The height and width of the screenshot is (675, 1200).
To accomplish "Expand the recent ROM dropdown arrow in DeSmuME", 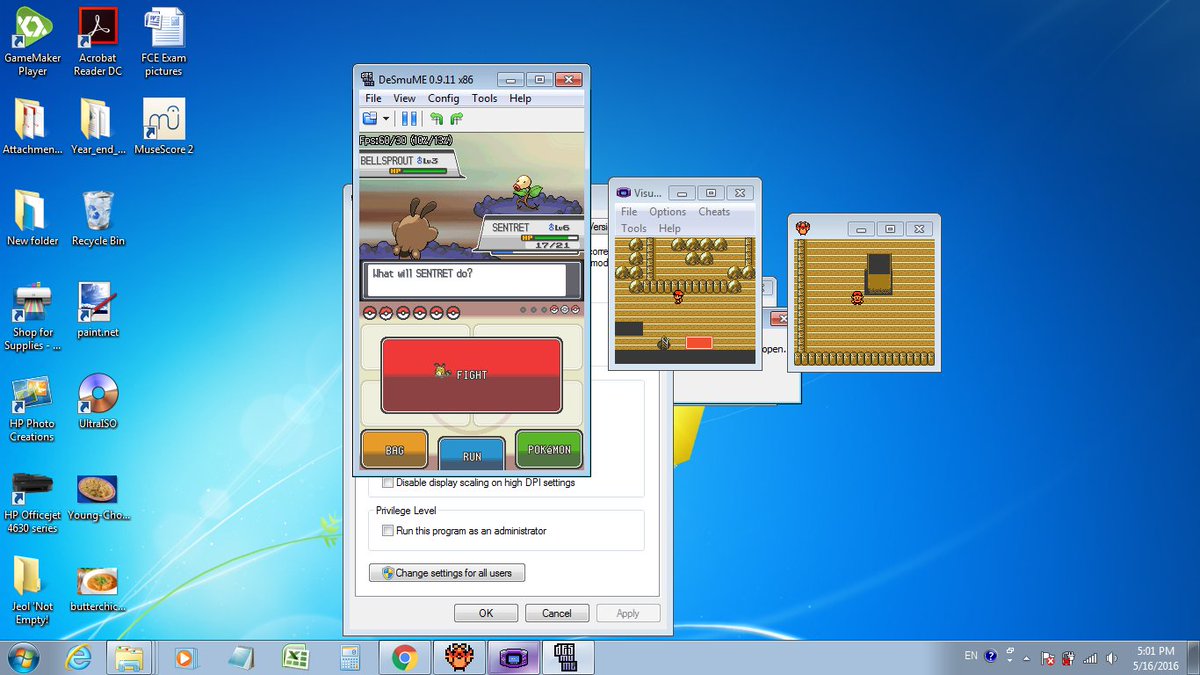I will pyautogui.click(x=386, y=118).
